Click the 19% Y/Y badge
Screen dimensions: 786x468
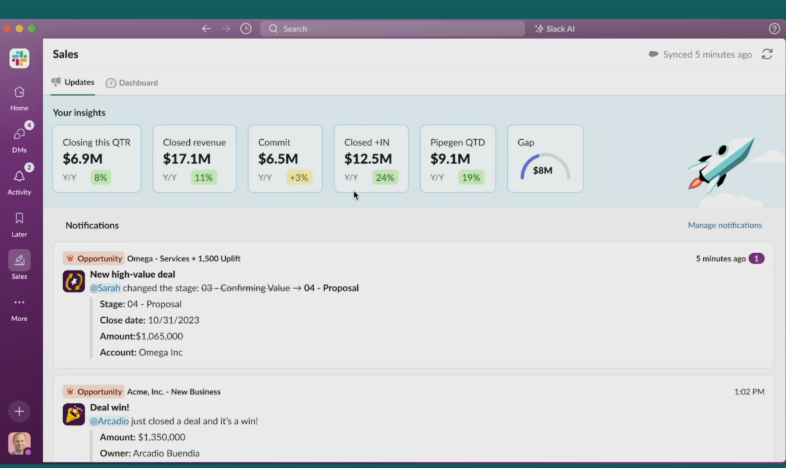(x=471, y=177)
